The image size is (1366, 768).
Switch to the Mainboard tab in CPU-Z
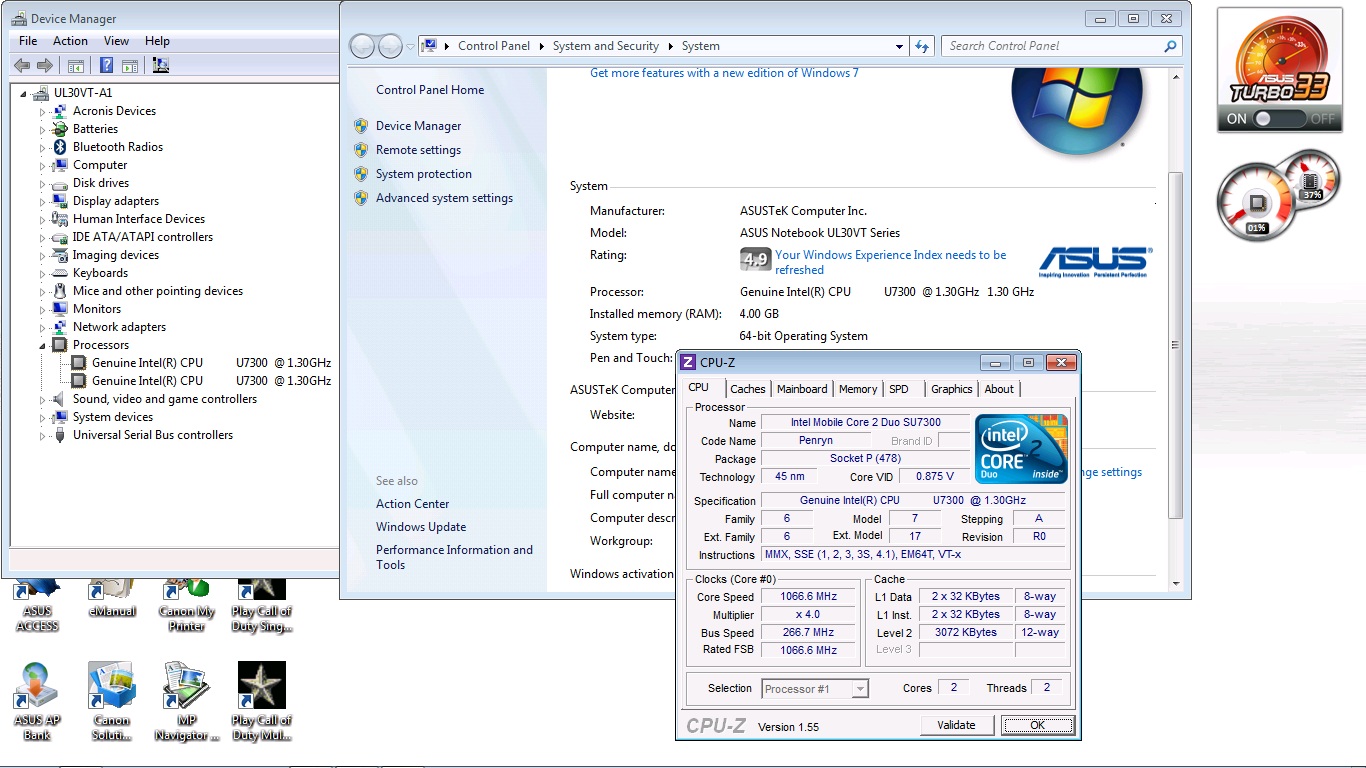click(x=802, y=389)
